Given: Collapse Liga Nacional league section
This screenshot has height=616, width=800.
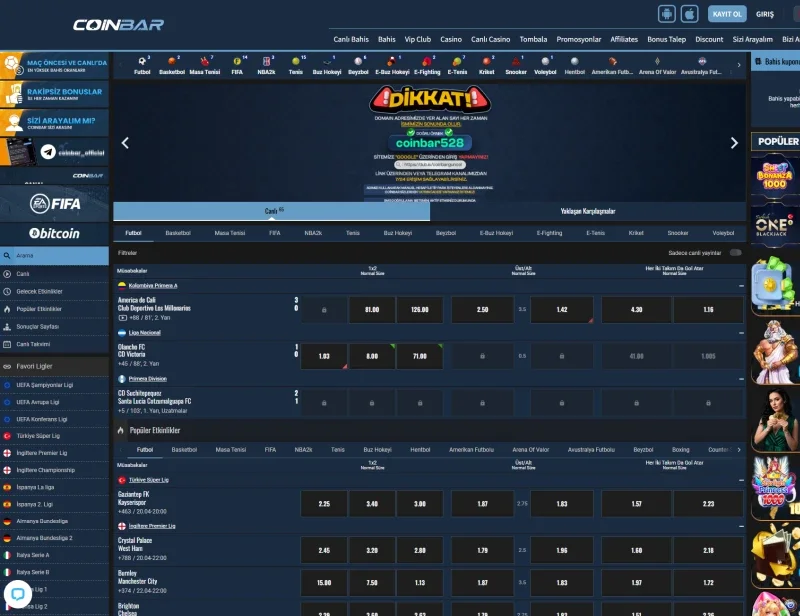Looking at the screenshot, I should 741,333.
